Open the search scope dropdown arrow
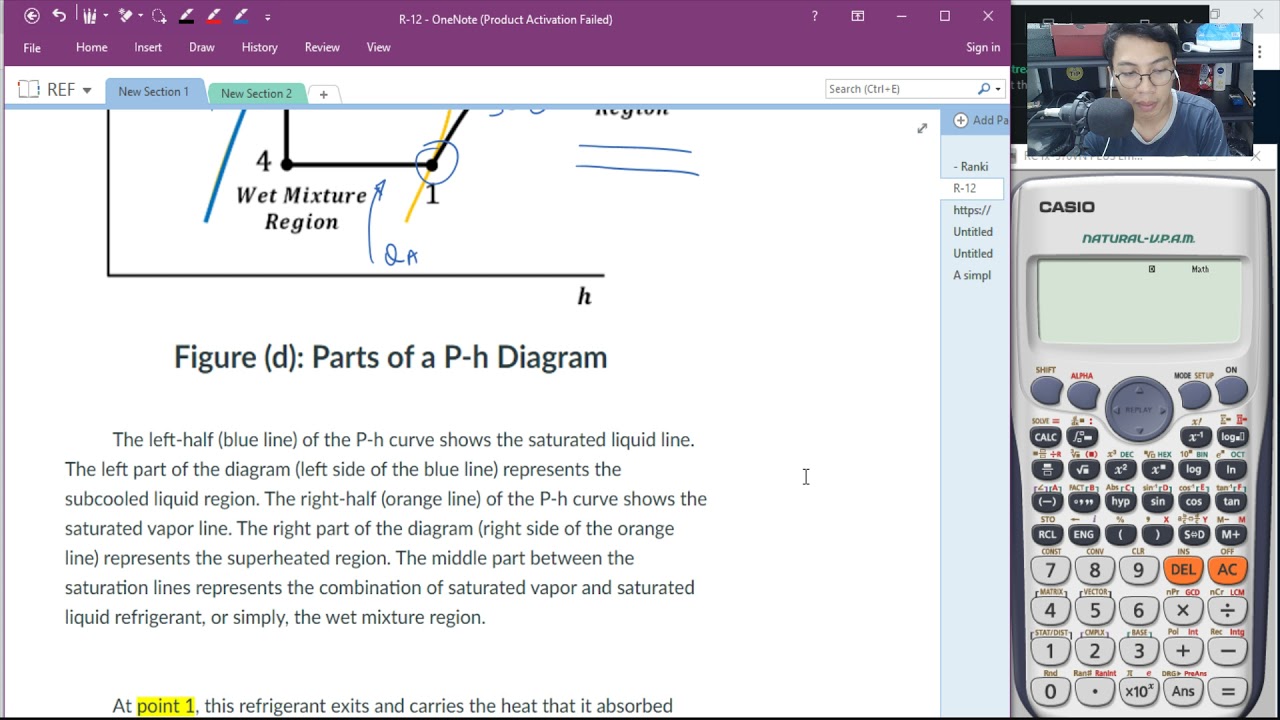The width and height of the screenshot is (1280, 720). [x=998, y=89]
